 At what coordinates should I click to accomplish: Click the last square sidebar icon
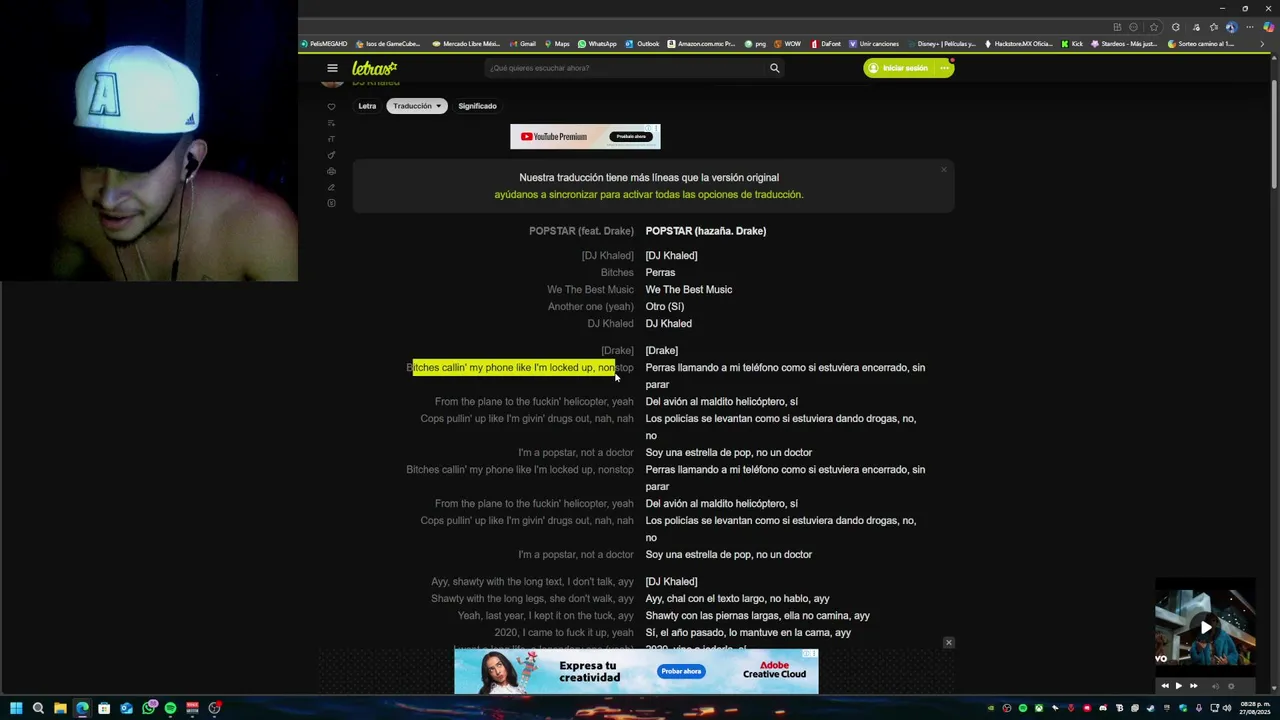point(331,203)
